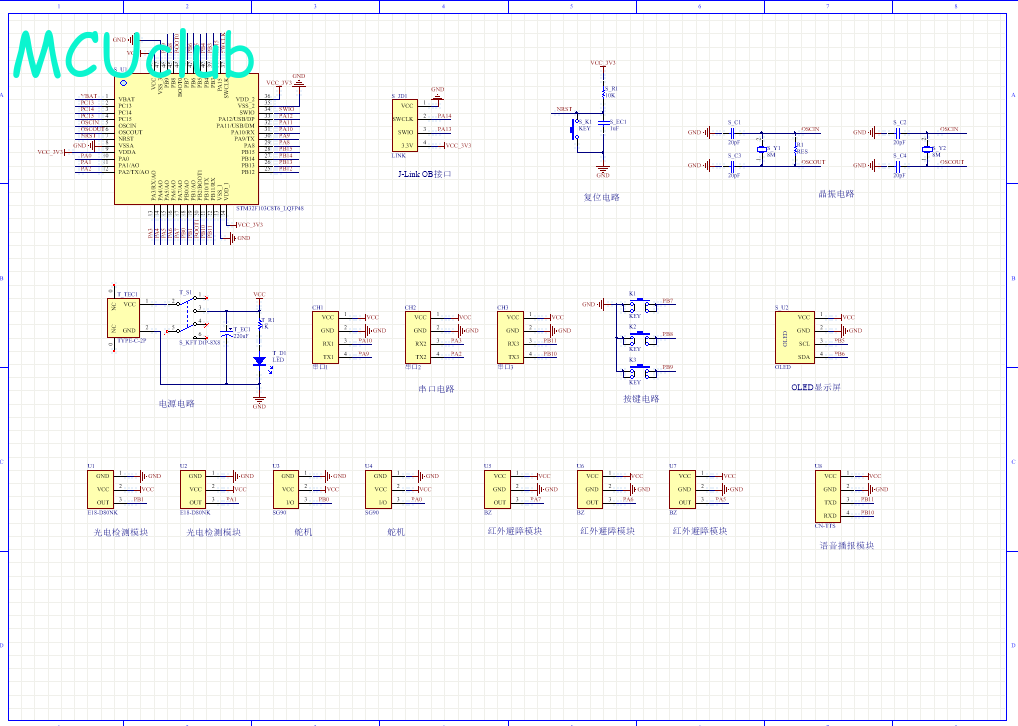
Task: Select the U1 E18-D80NK photoelectric sensor block
Action: pos(101,489)
